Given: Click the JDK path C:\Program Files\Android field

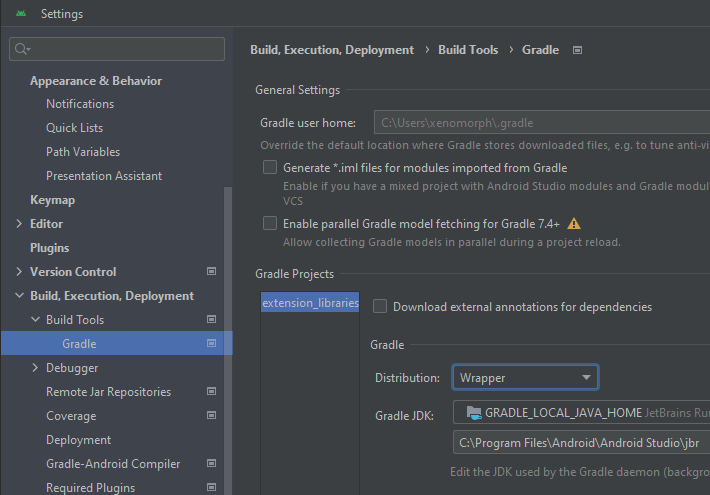Looking at the screenshot, I should [x=581, y=442].
